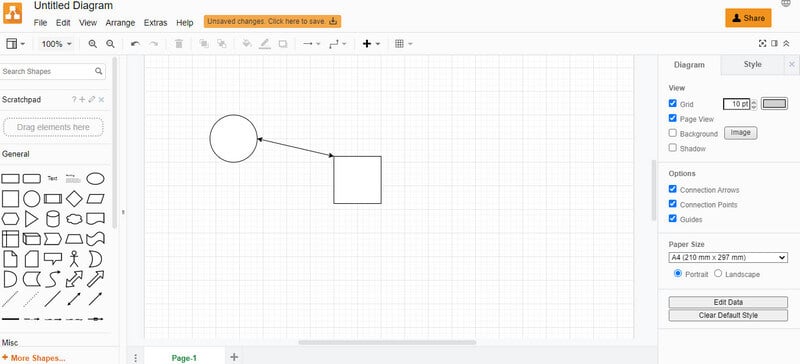The height and width of the screenshot is (364, 800).
Task: Toggle the Page View checkbox
Action: 672,118
